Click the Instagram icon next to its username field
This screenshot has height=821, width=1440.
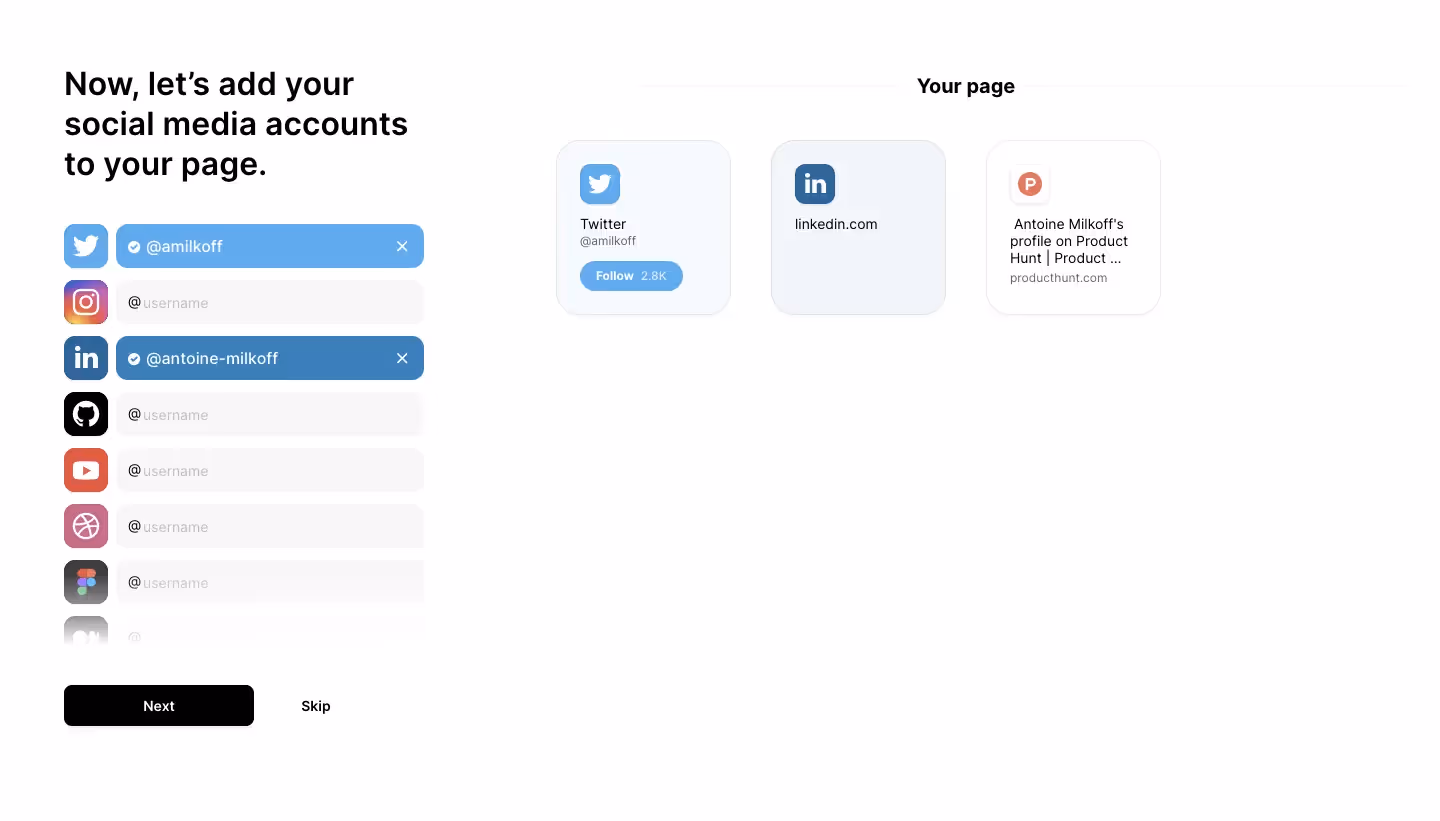(x=85, y=302)
